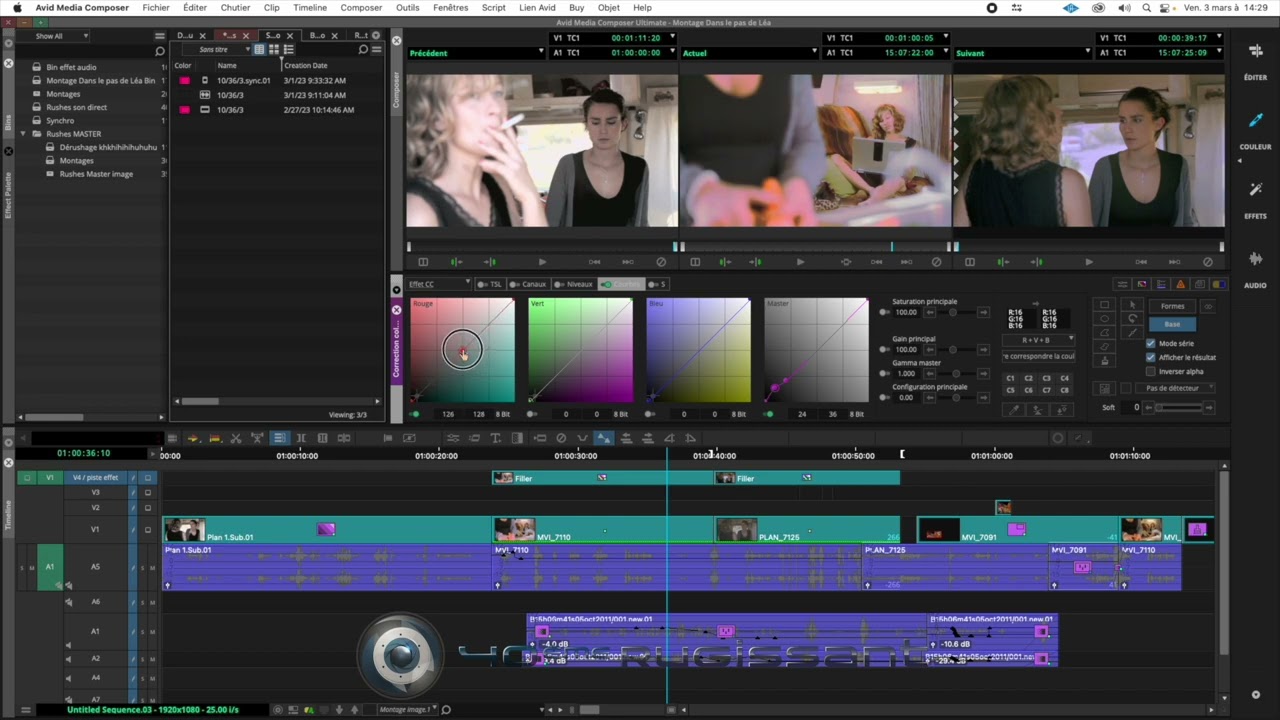Image resolution: width=1280 pixels, height=720 pixels.
Task: Open the Effet CC dropdown
Action: [x=438, y=284]
